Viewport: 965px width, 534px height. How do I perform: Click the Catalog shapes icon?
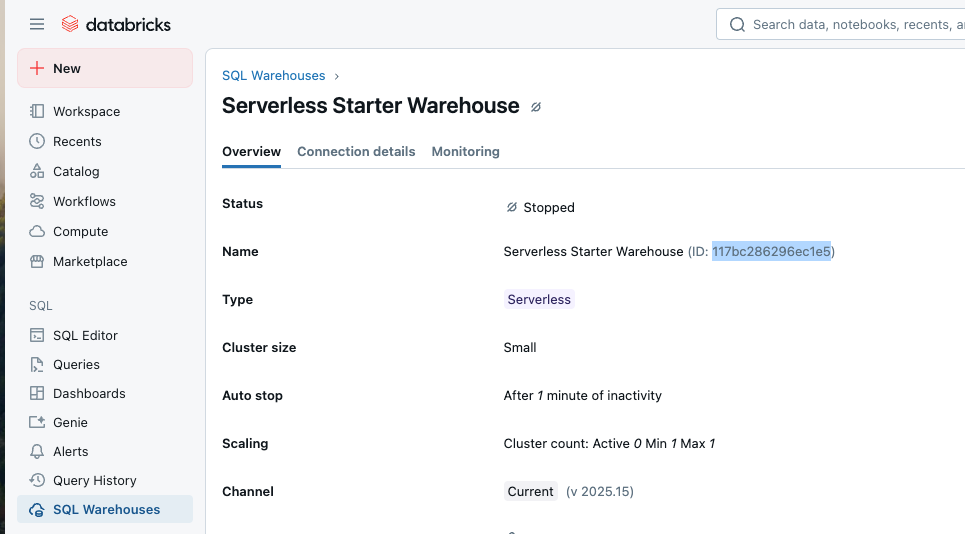(37, 171)
